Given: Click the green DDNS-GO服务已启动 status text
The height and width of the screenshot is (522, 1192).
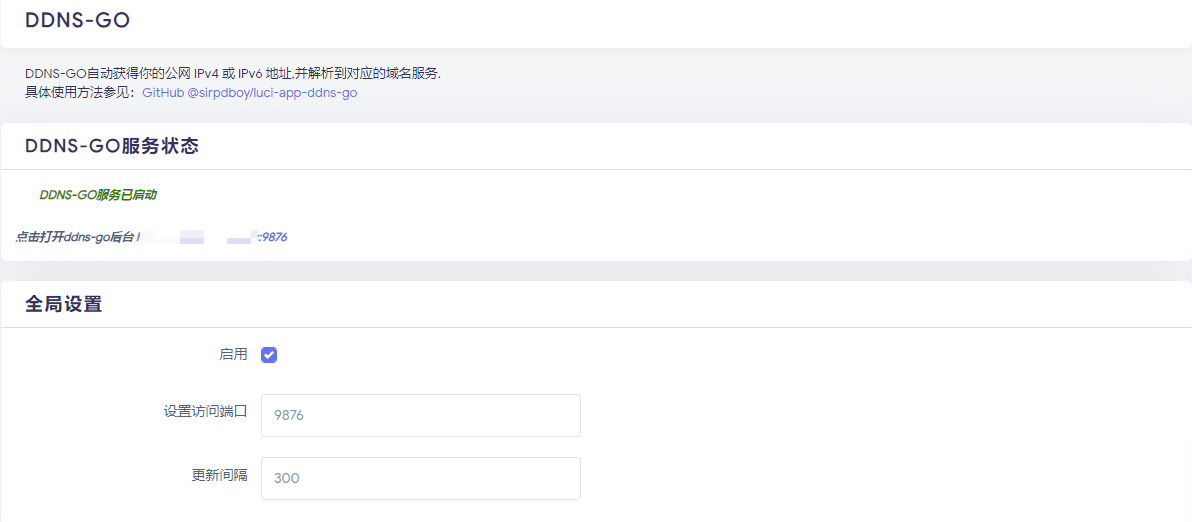Looking at the screenshot, I should pyautogui.click(x=97, y=195).
